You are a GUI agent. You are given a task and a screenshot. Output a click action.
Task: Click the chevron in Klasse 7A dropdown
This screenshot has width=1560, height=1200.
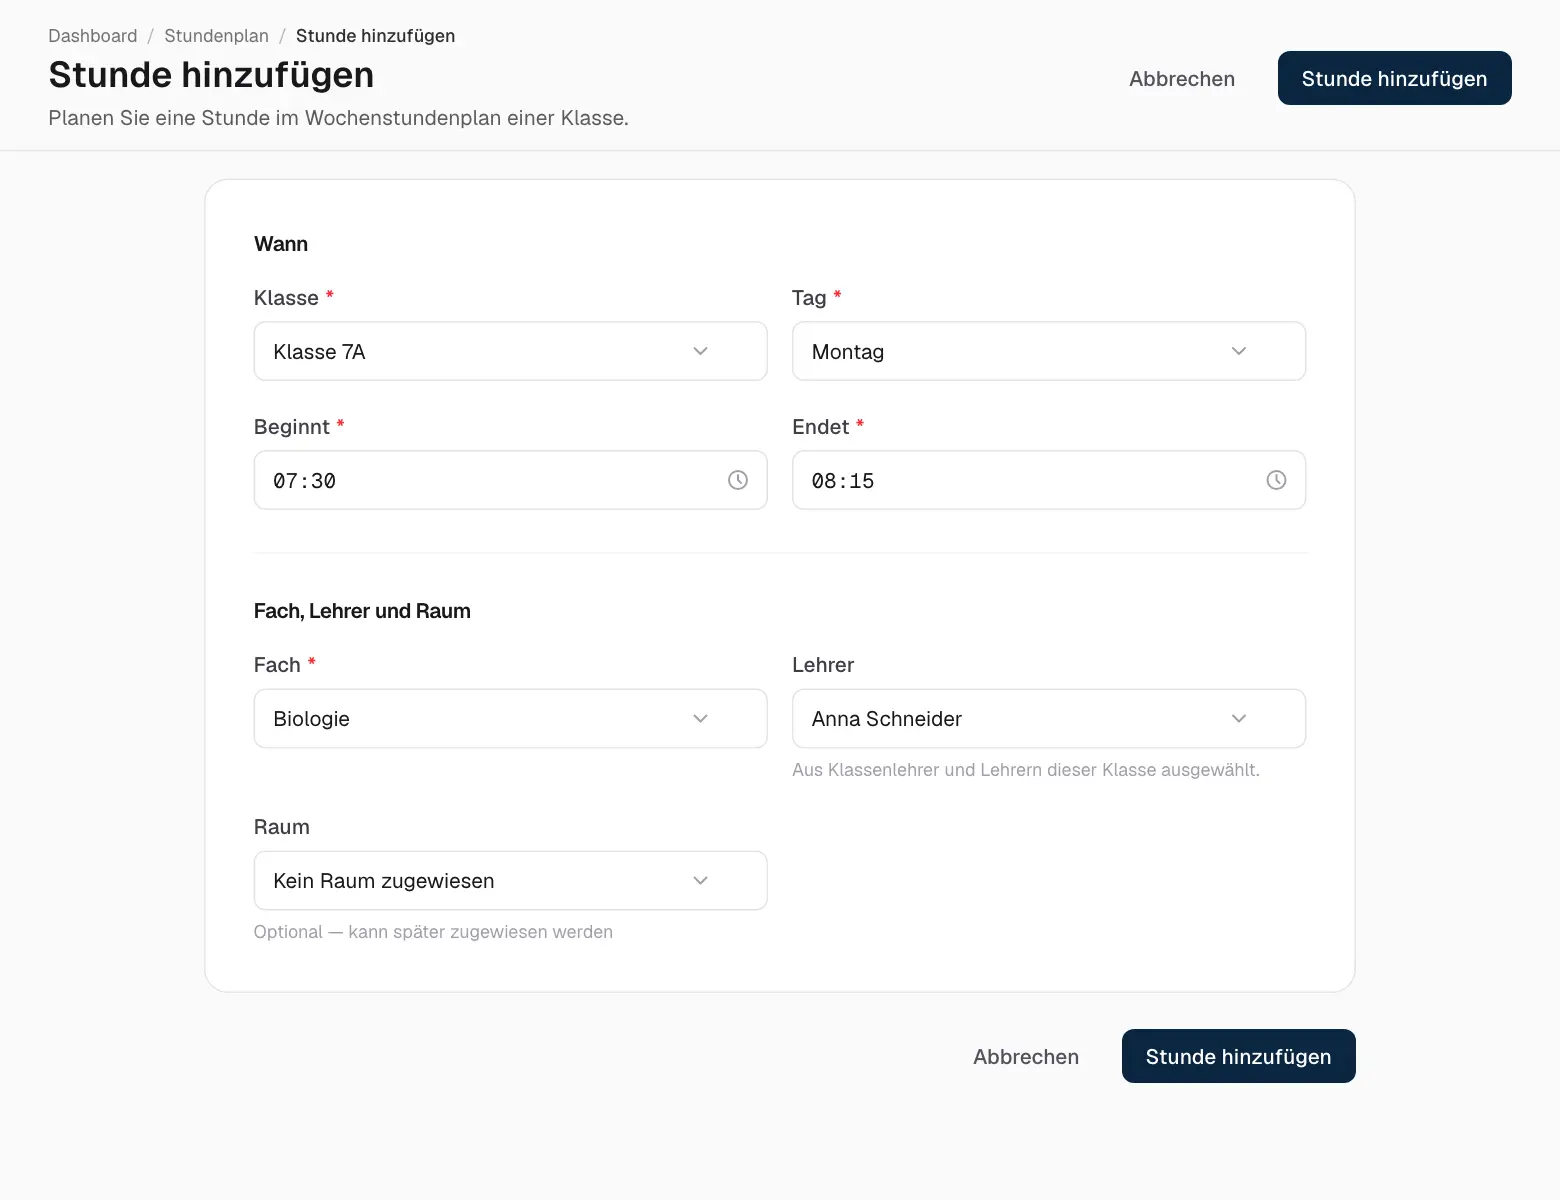pos(700,351)
